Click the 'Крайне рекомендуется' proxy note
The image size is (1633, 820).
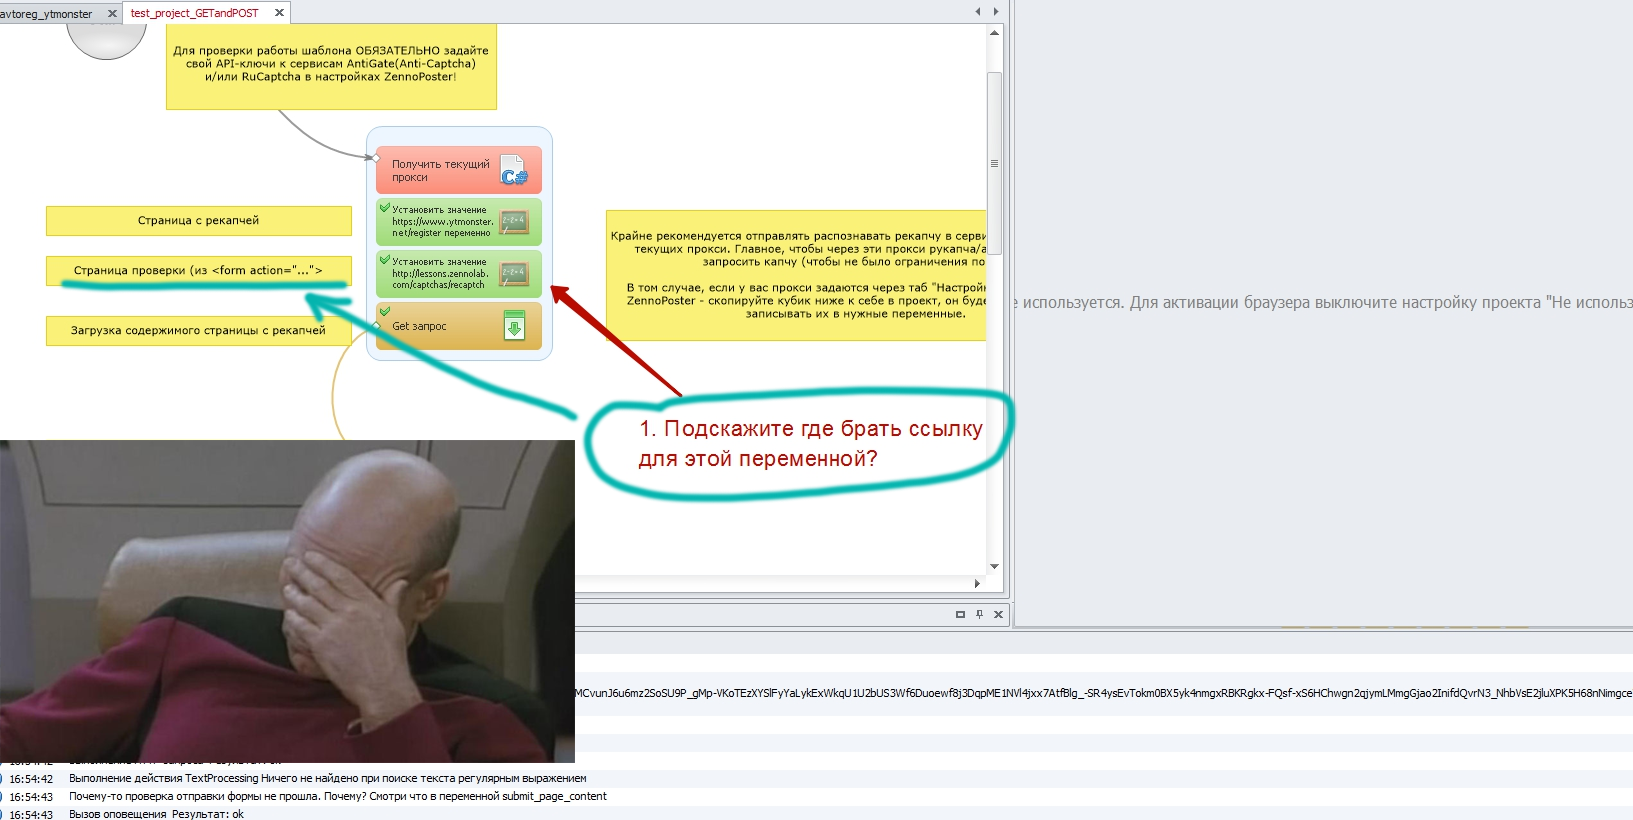[x=797, y=275]
